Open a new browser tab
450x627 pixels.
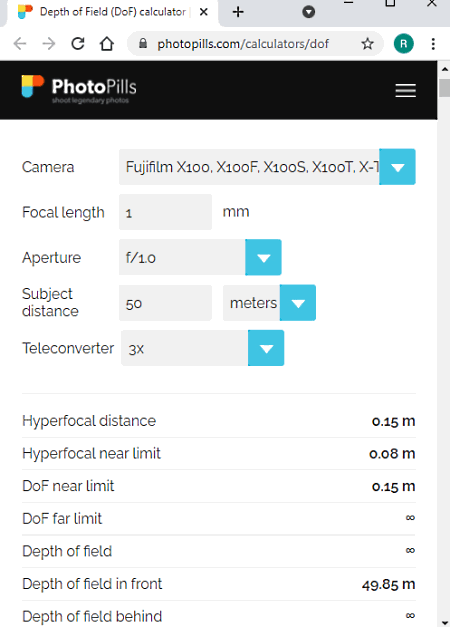[238, 12]
